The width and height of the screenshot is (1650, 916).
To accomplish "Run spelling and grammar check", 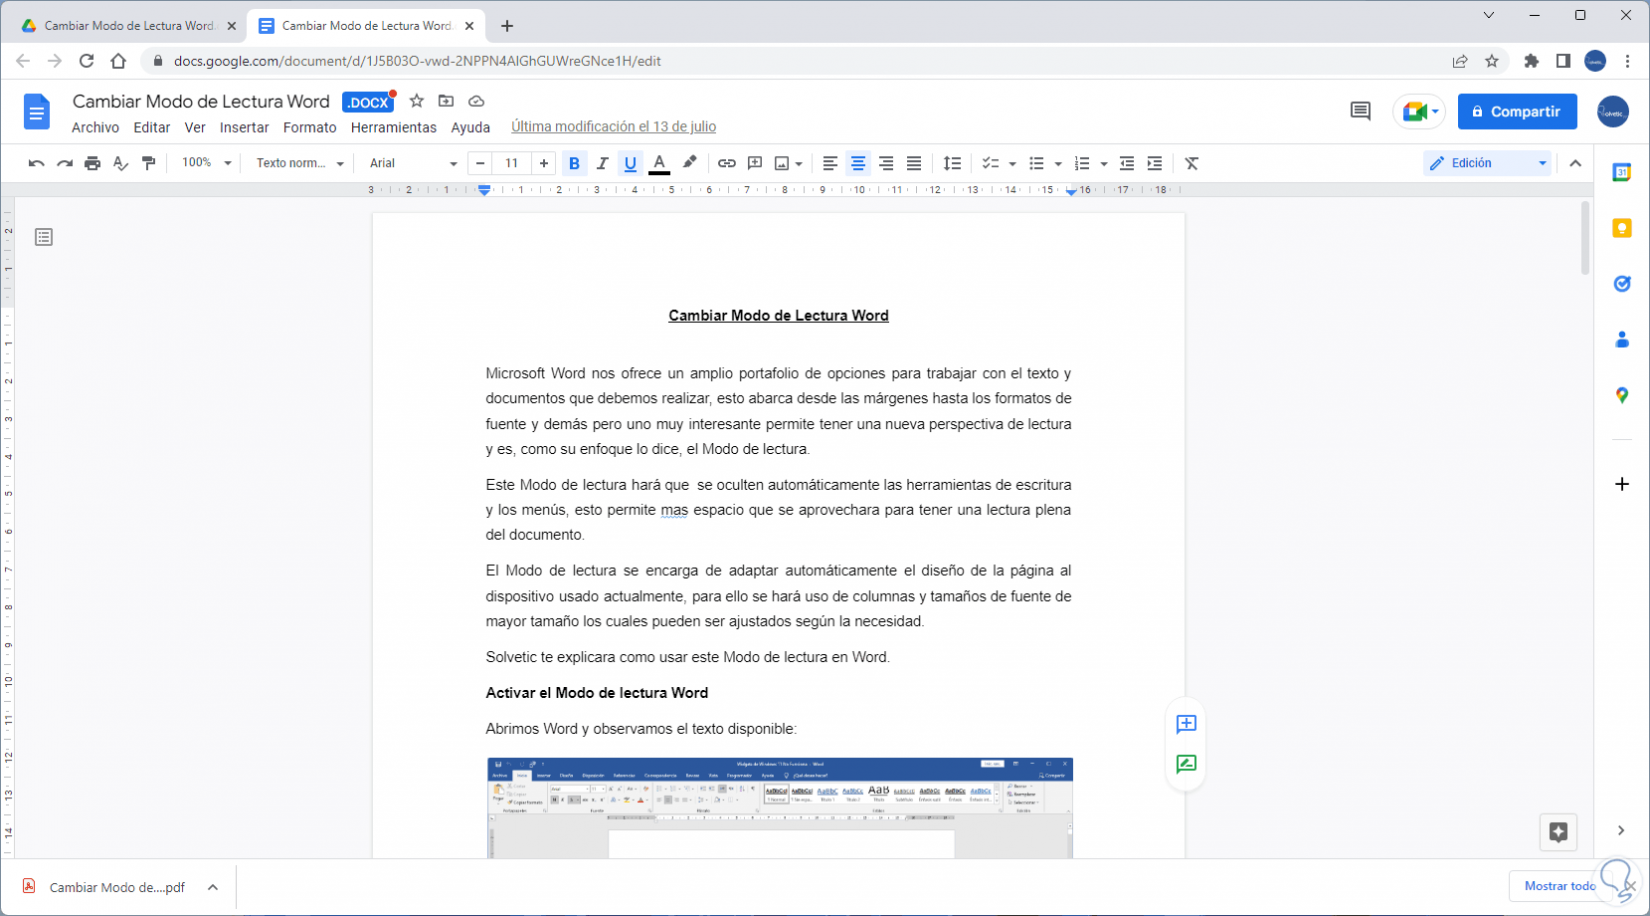I will pos(121,163).
